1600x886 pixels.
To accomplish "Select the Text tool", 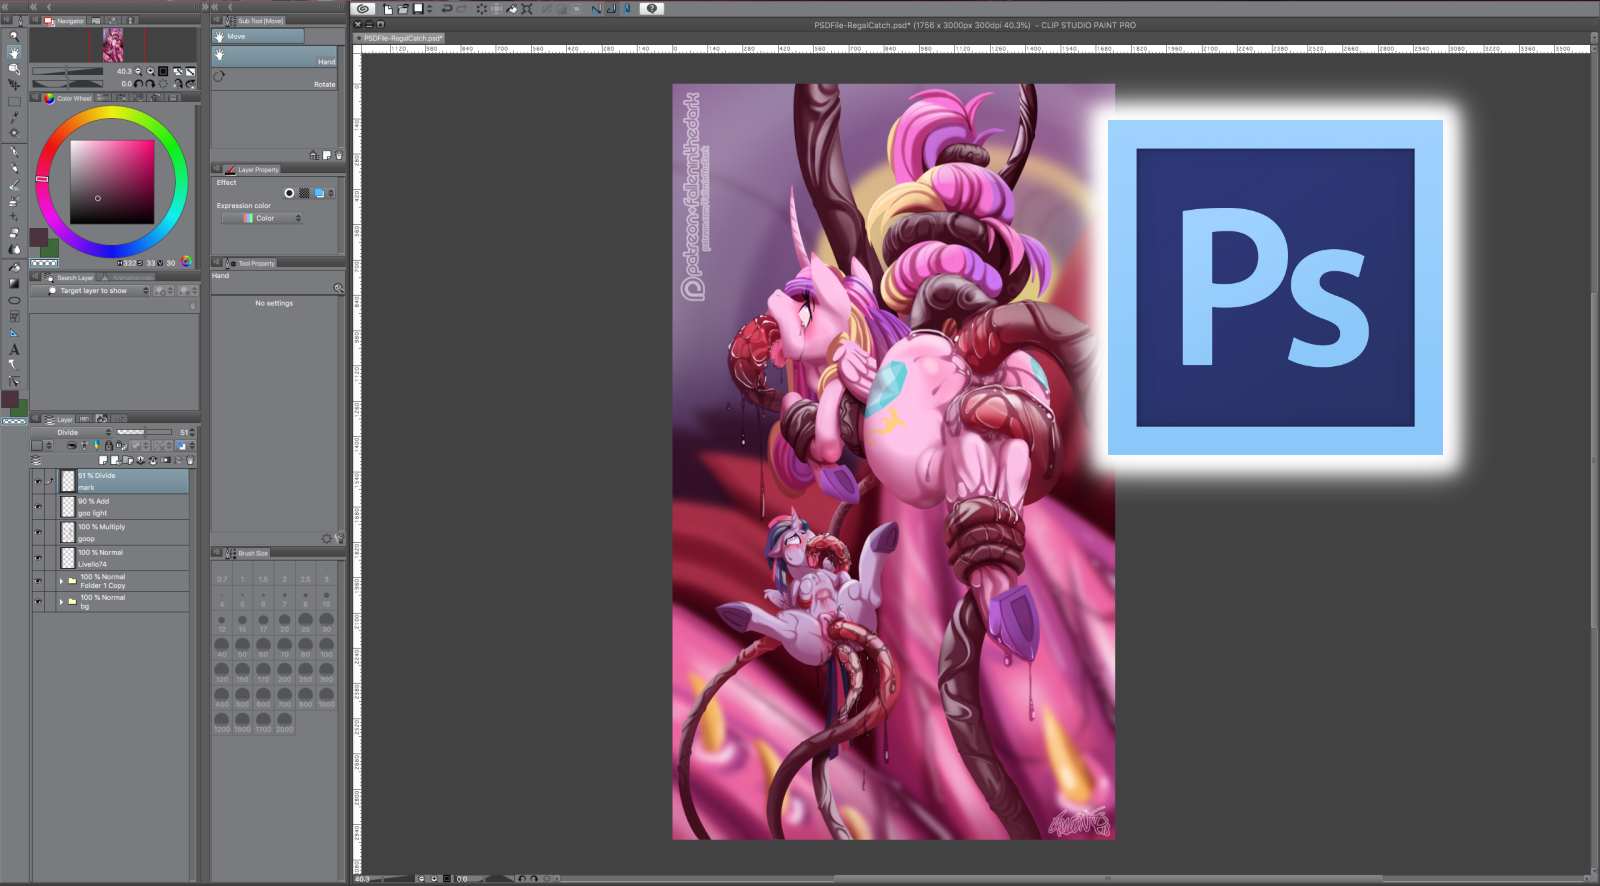I will [x=14, y=350].
